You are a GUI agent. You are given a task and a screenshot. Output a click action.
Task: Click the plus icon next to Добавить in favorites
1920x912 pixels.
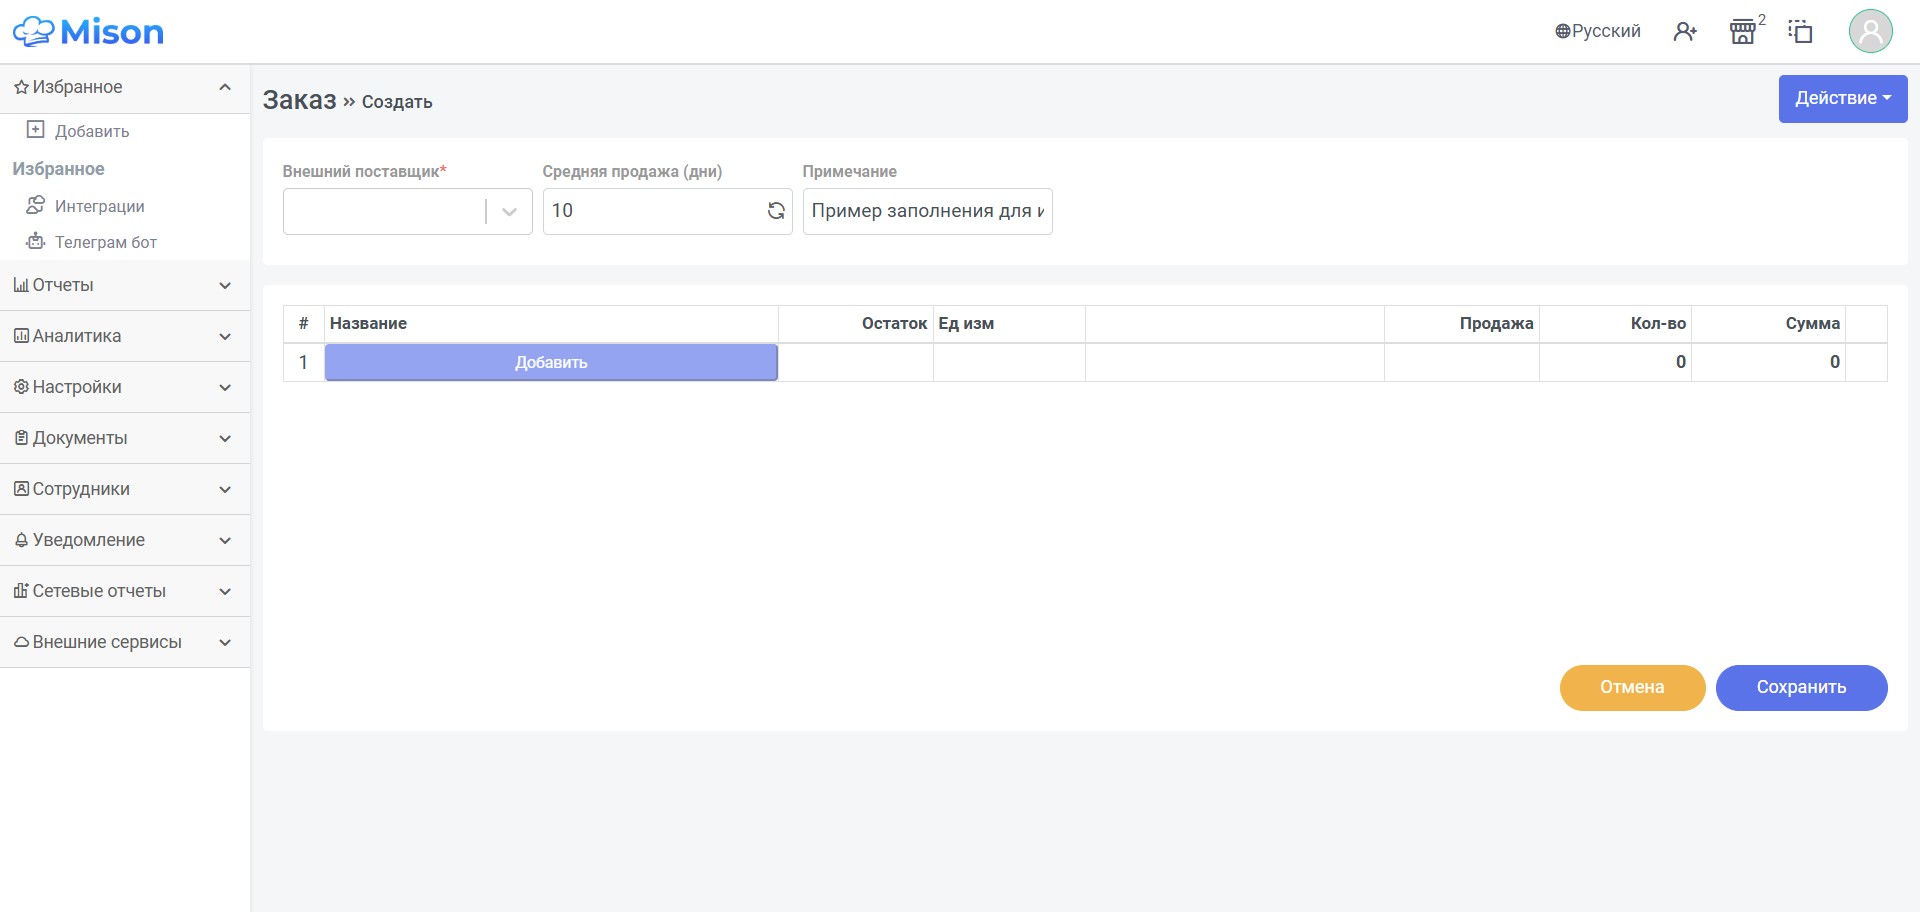click(36, 130)
